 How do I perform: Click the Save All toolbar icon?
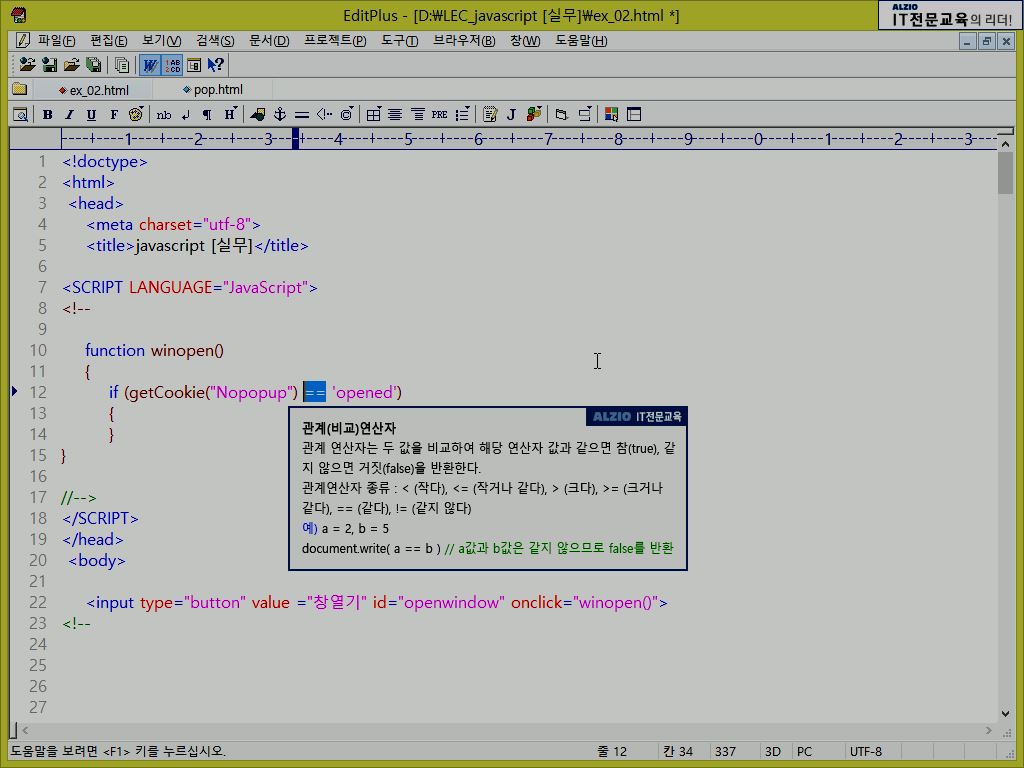click(x=93, y=65)
